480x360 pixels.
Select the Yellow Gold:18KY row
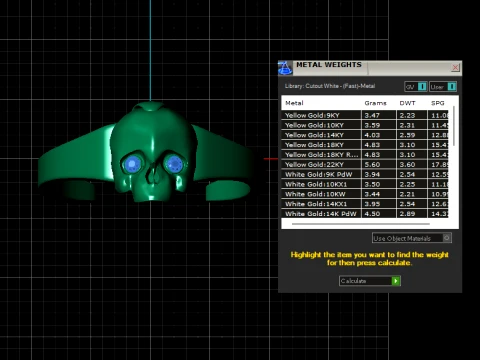[x=365, y=145]
